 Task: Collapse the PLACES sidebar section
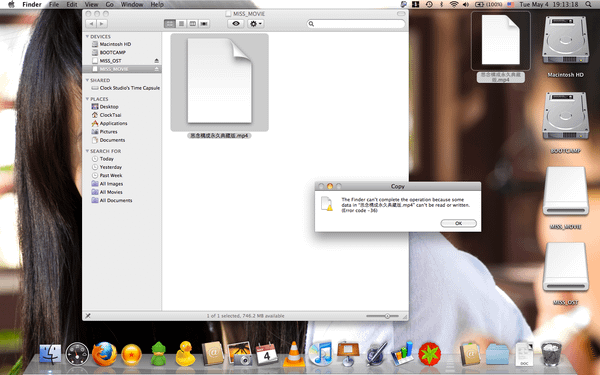click(x=87, y=99)
